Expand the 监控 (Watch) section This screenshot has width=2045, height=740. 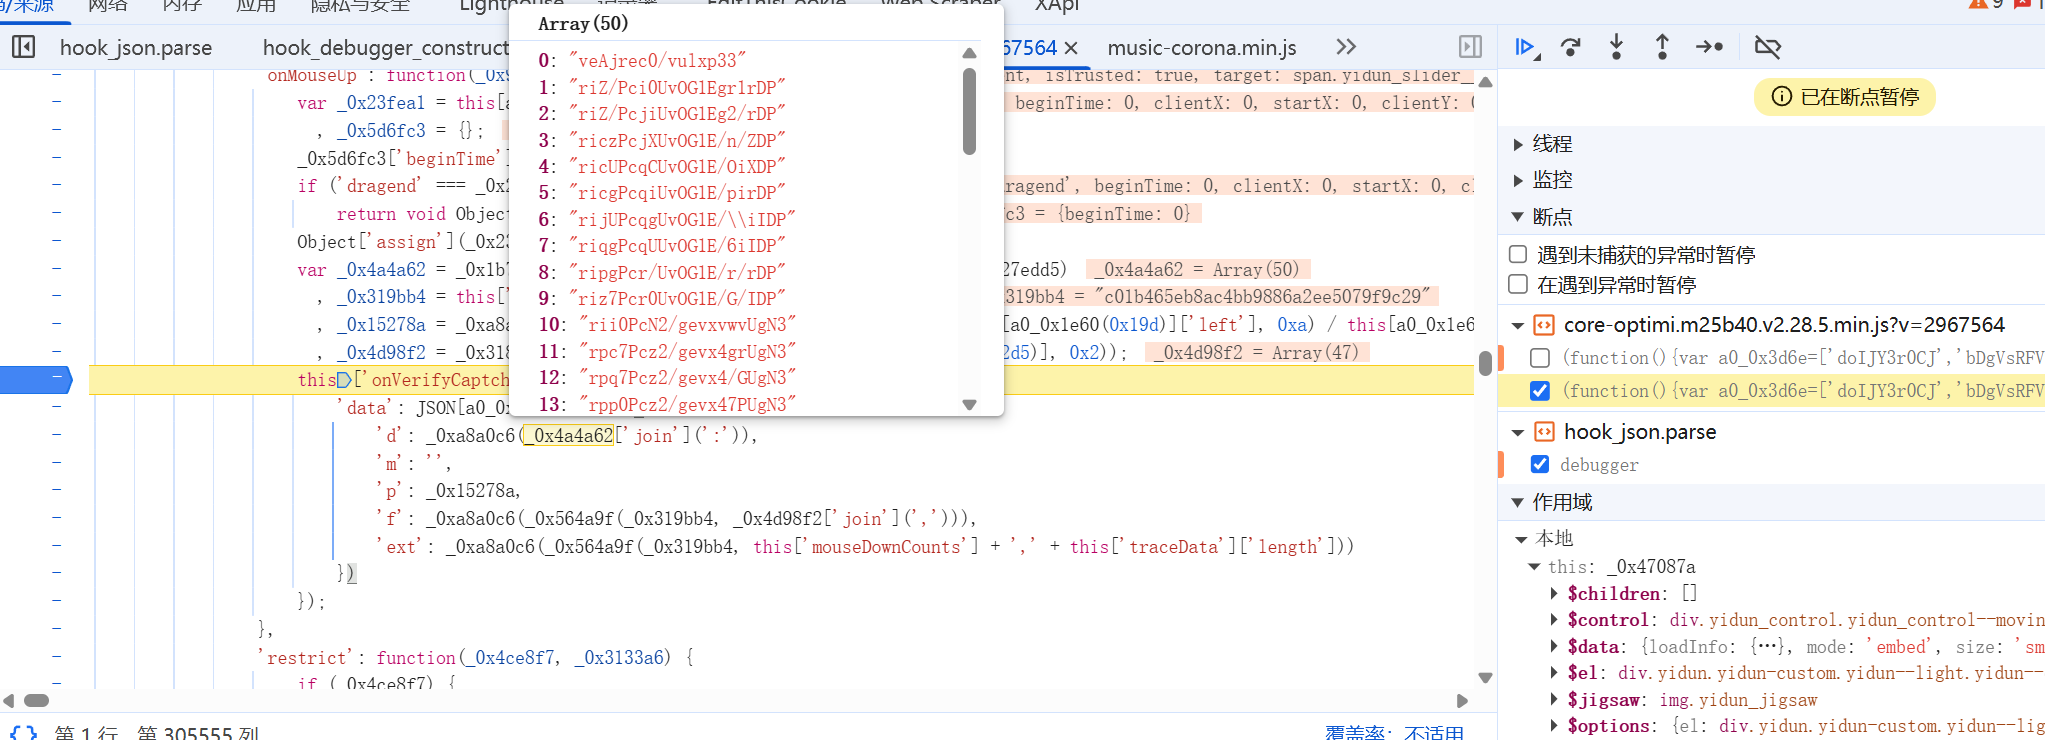1518,180
